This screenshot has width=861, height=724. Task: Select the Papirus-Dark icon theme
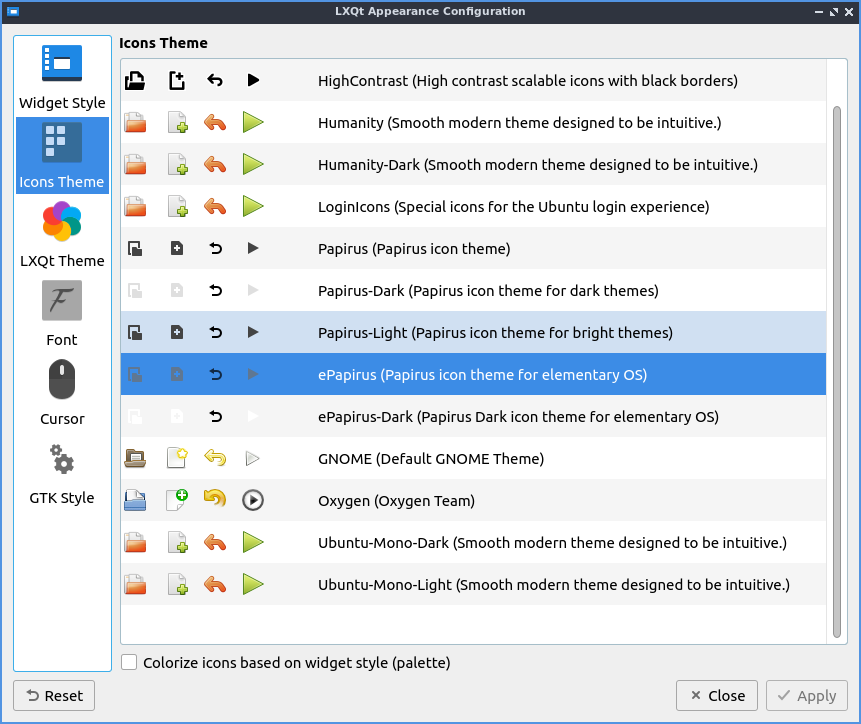(487, 291)
